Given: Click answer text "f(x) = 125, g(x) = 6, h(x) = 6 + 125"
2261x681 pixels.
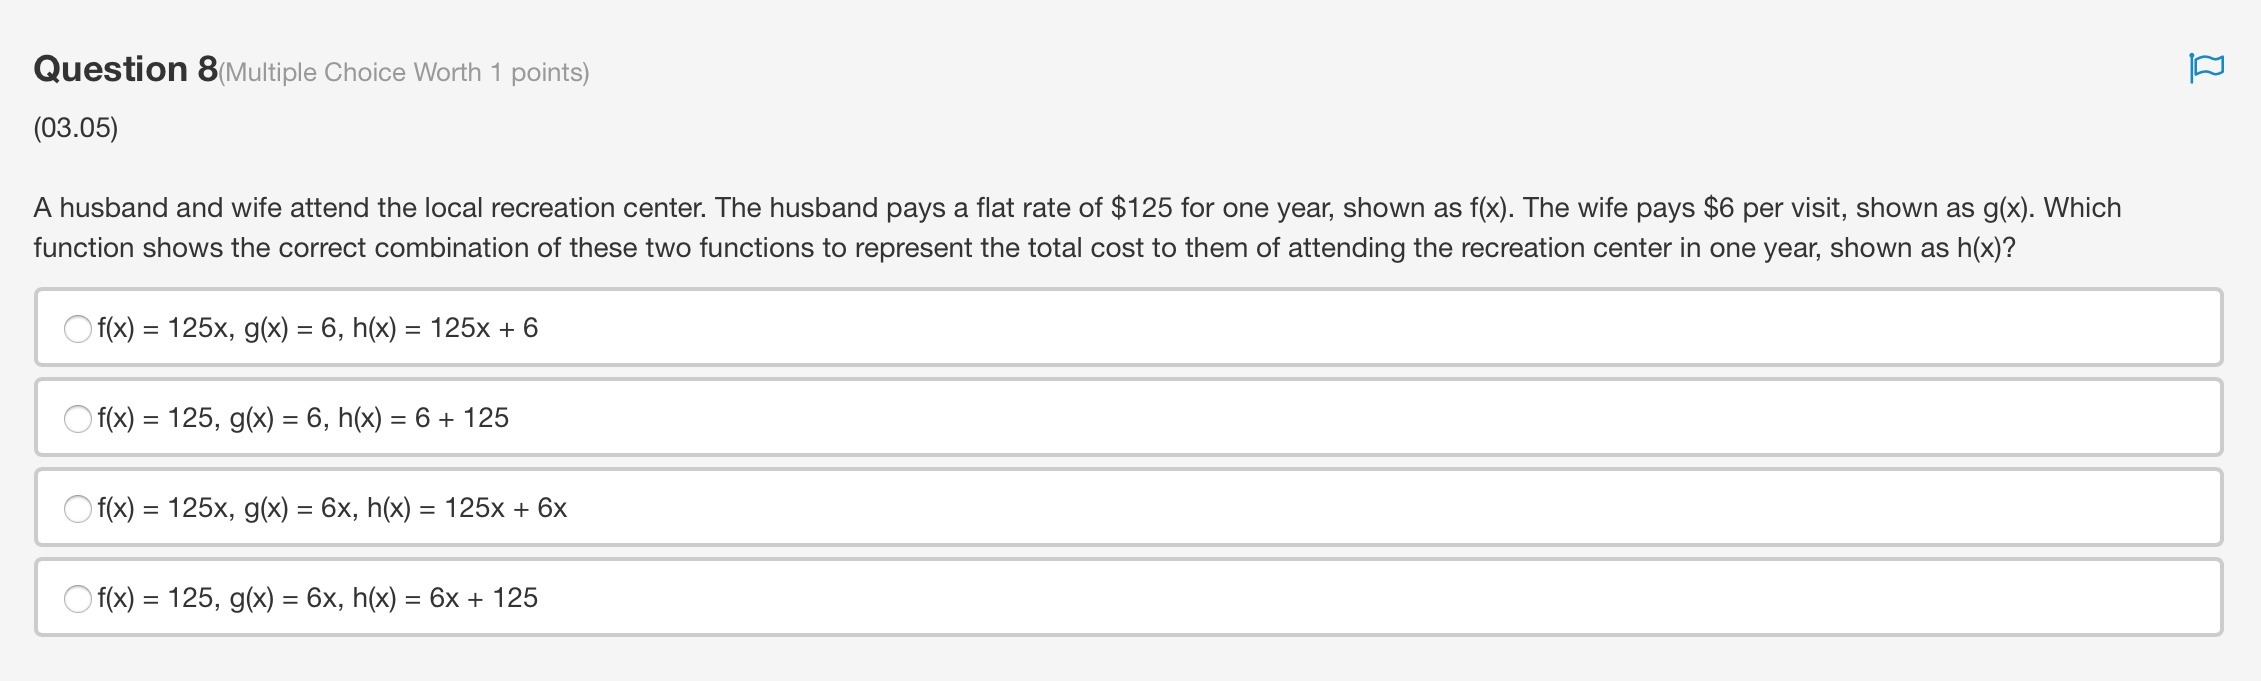Looking at the screenshot, I should point(303,419).
